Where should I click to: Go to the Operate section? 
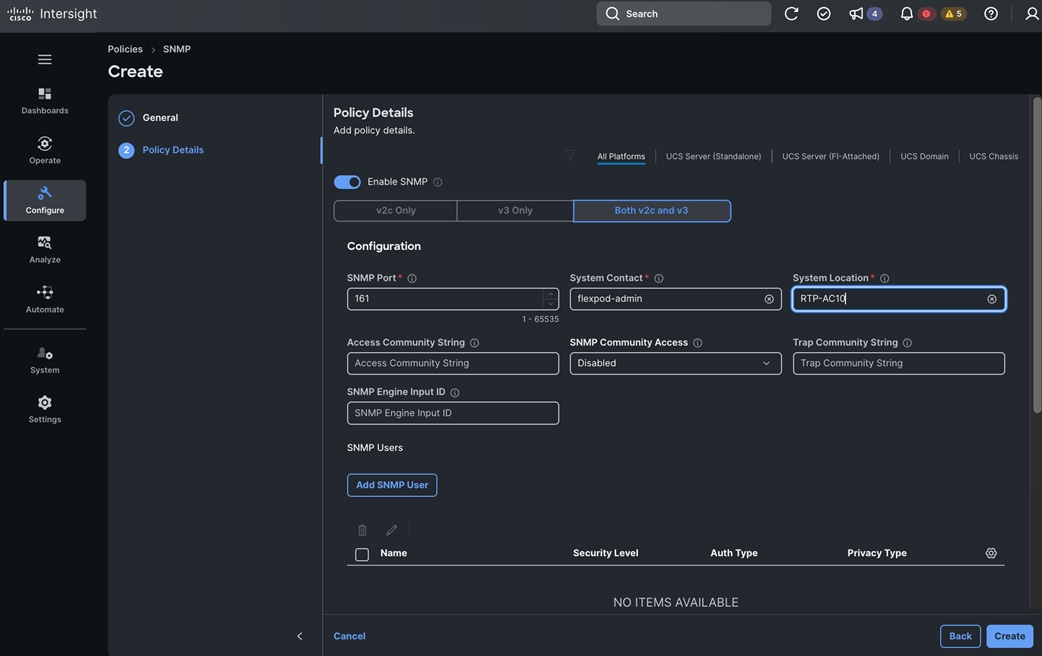click(x=45, y=150)
